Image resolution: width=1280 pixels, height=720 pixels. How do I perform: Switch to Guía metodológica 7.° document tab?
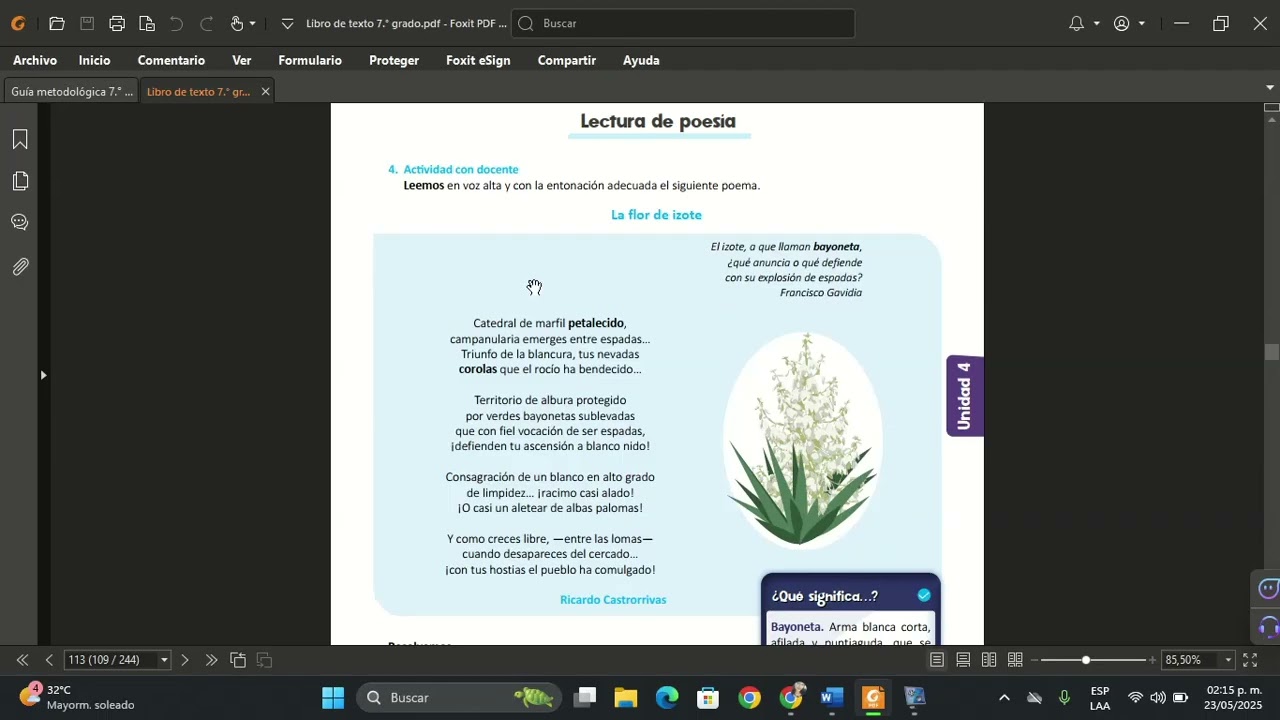70,91
